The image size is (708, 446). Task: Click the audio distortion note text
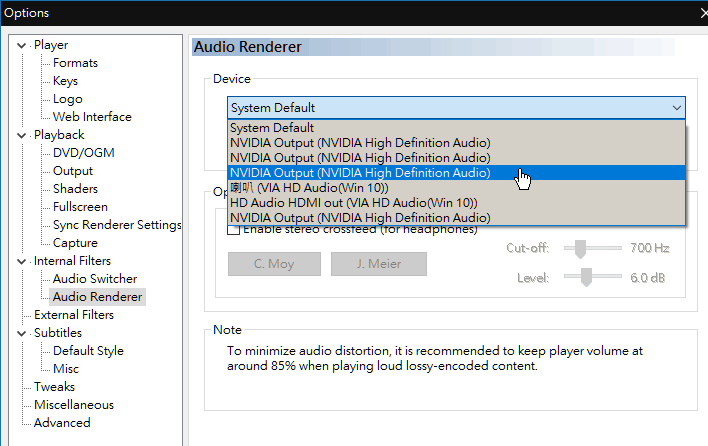coord(435,358)
